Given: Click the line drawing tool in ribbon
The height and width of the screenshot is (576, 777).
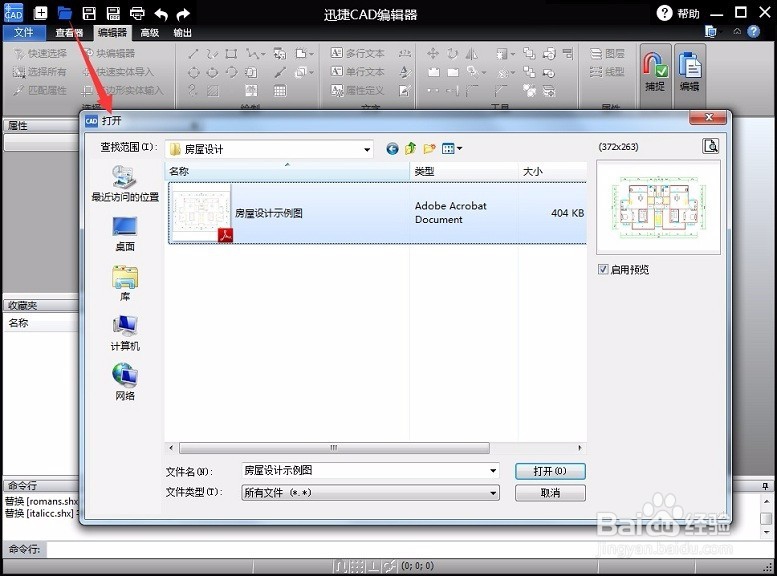Looking at the screenshot, I should coord(193,54).
